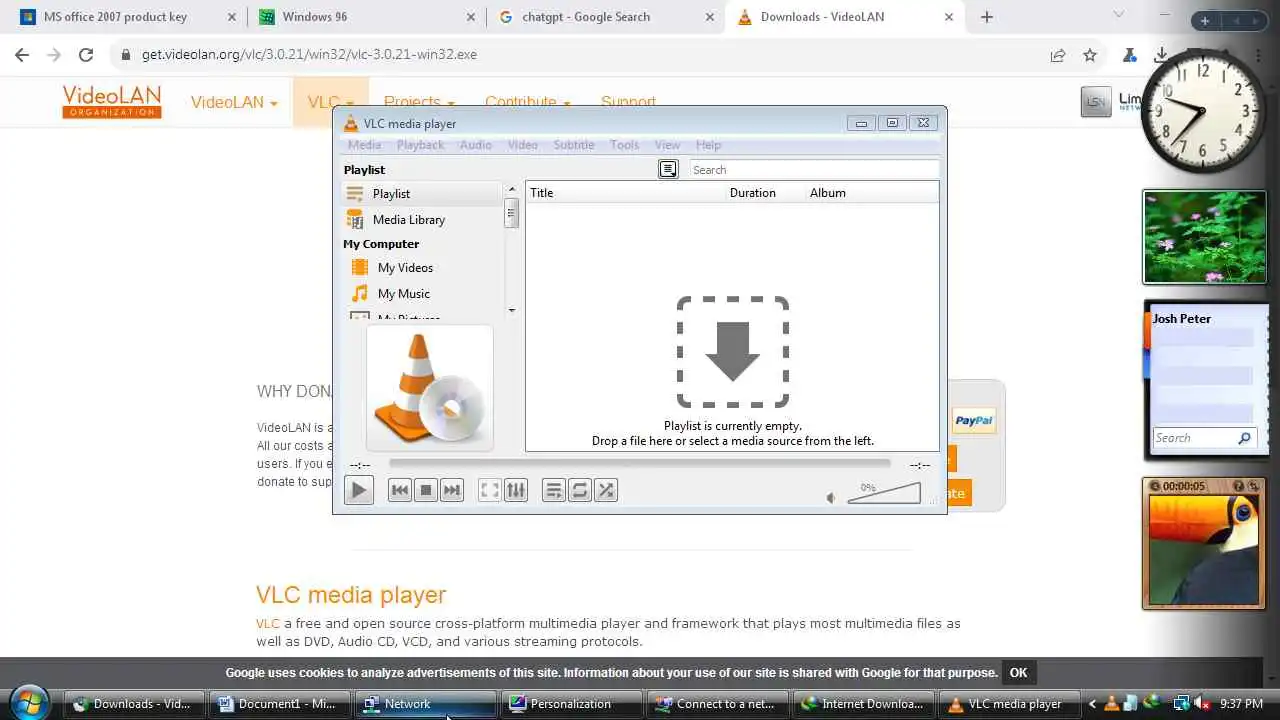This screenshot has height=720, width=1280.
Task: Change VLC playlist view mode icon
Action: click(x=668, y=169)
